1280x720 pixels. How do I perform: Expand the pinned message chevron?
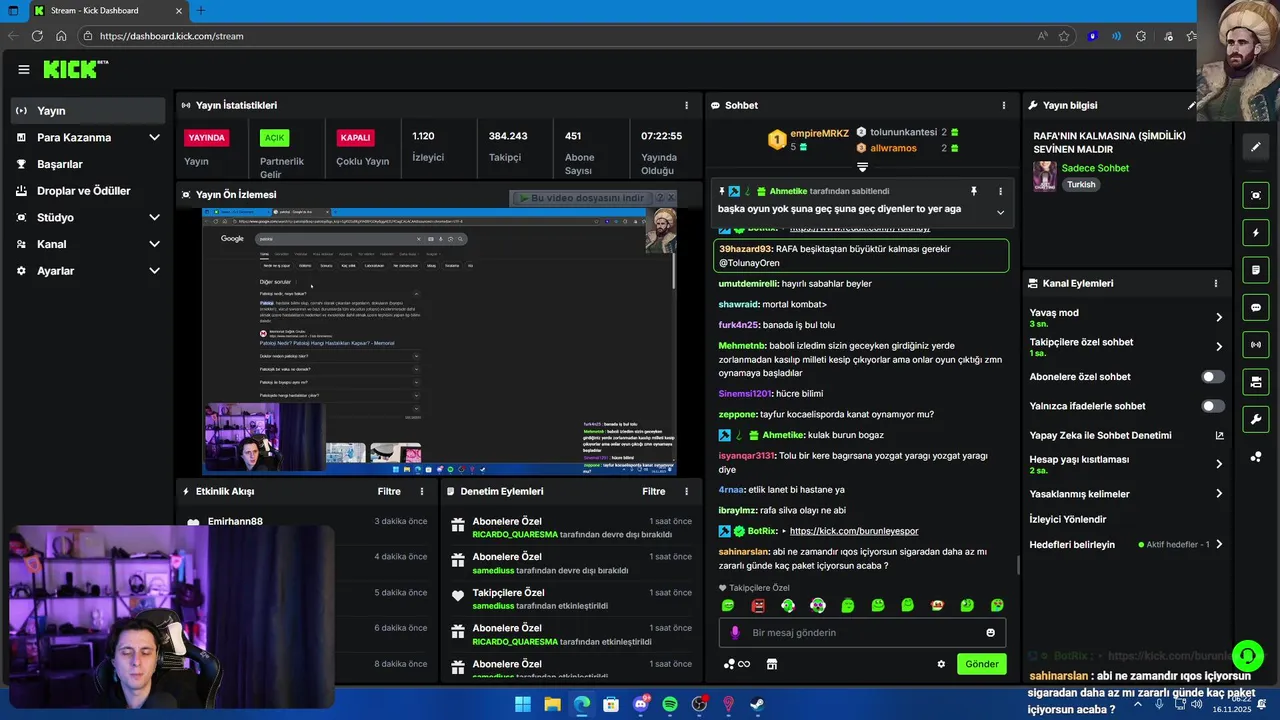[1000, 212]
